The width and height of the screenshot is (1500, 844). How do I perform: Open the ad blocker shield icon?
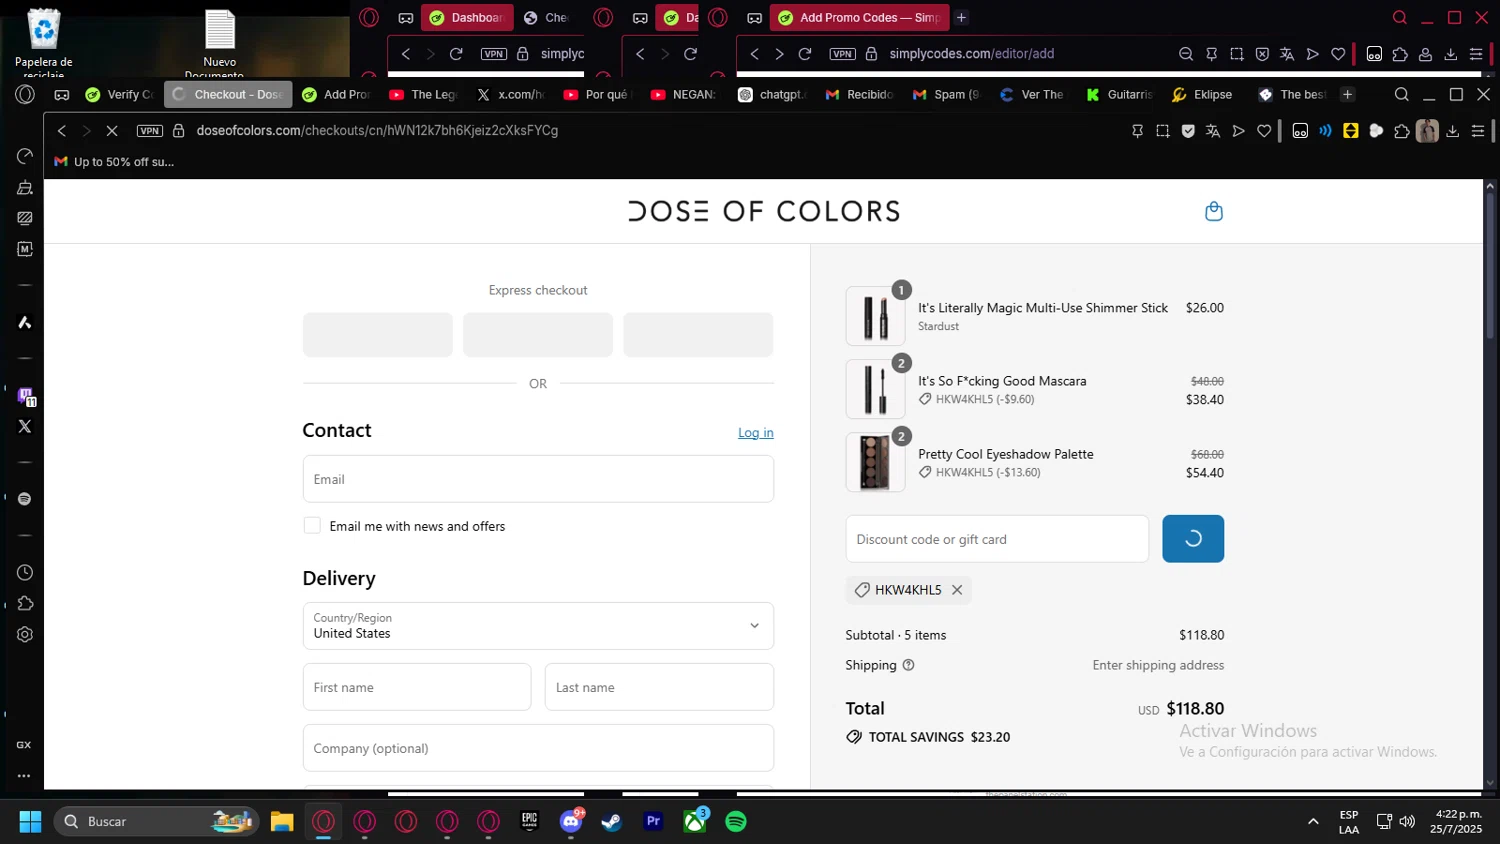point(1188,131)
